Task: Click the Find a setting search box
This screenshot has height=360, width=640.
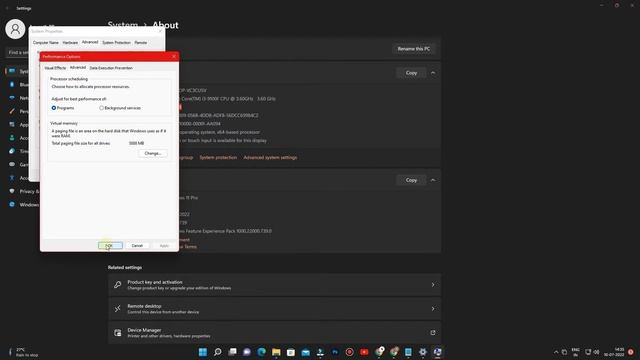Action: coord(18,53)
